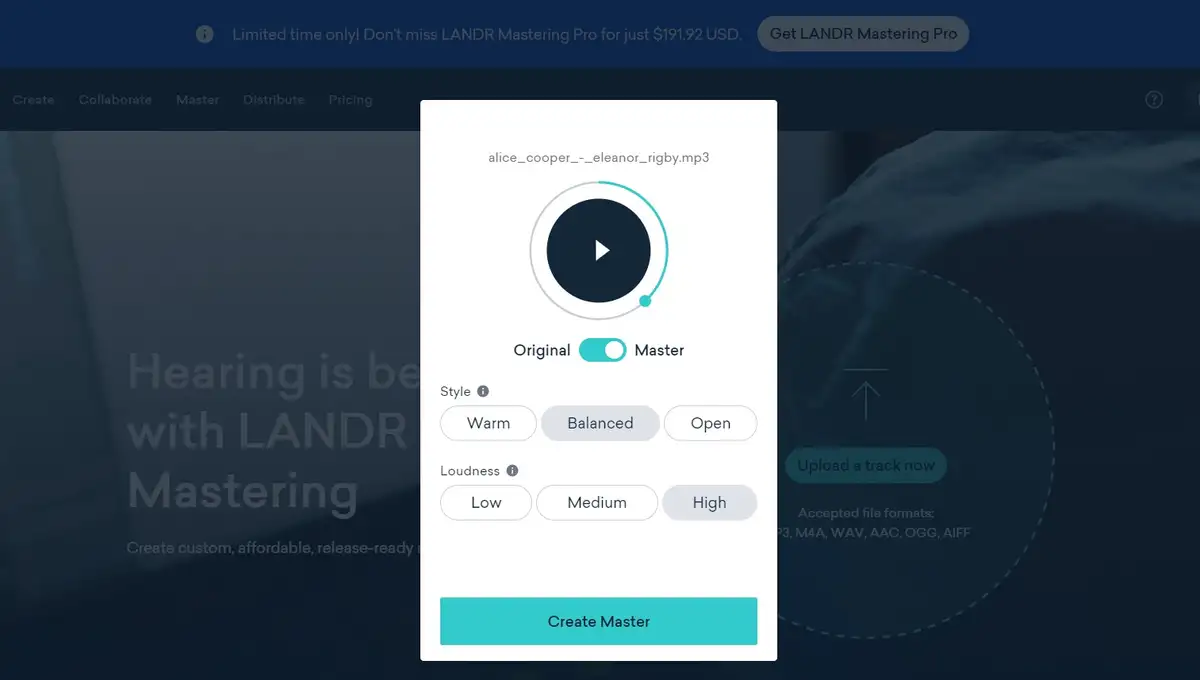Open the Master menu
This screenshot has height=680, width=1200.
click(x=197, y=100)
